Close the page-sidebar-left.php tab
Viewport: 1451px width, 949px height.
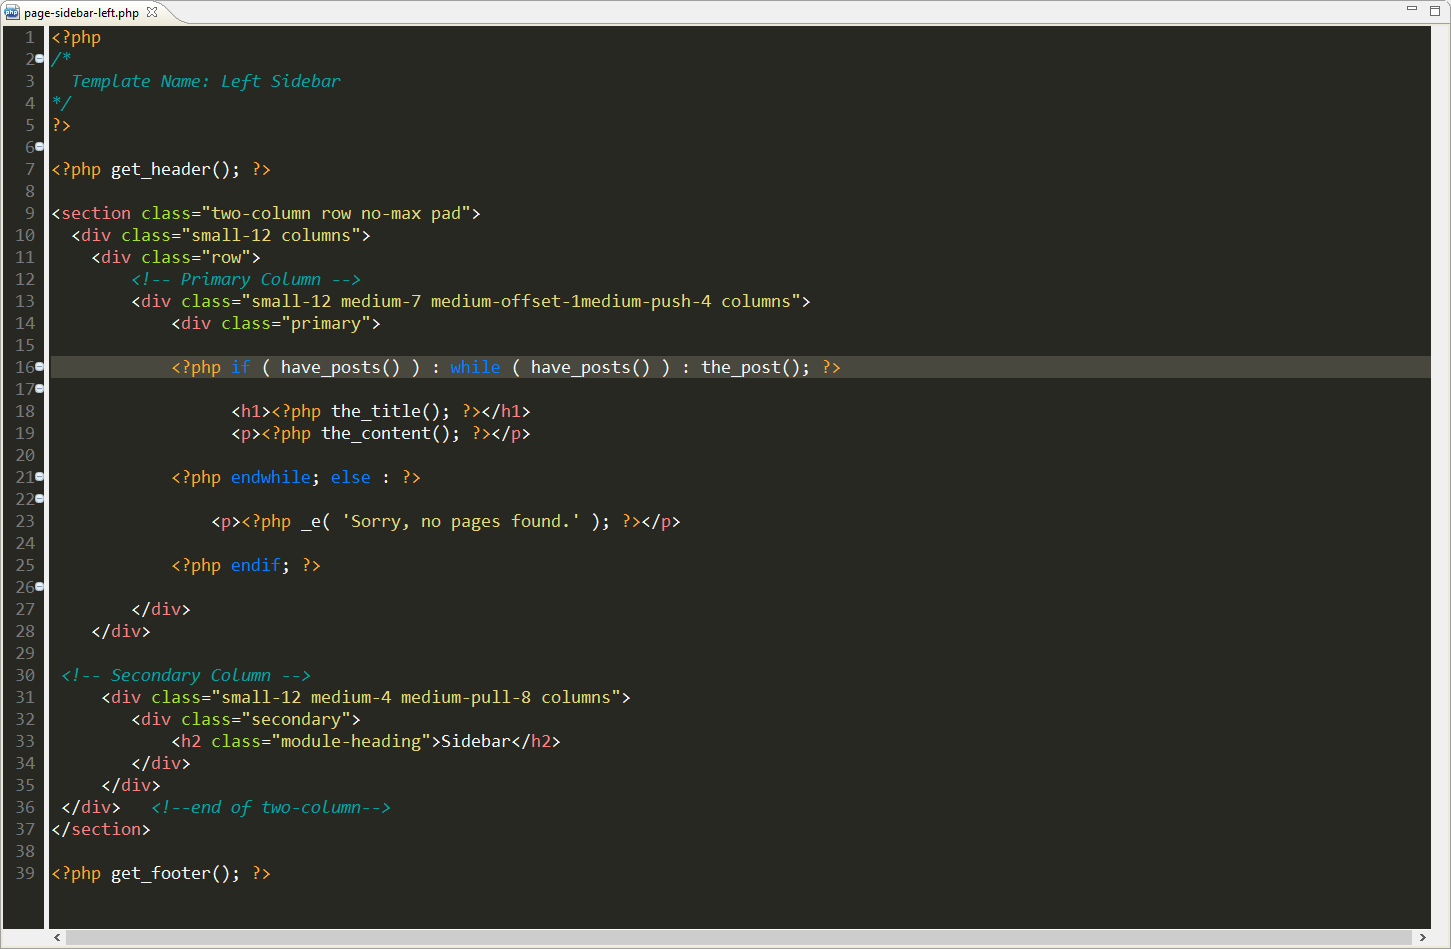152,12
